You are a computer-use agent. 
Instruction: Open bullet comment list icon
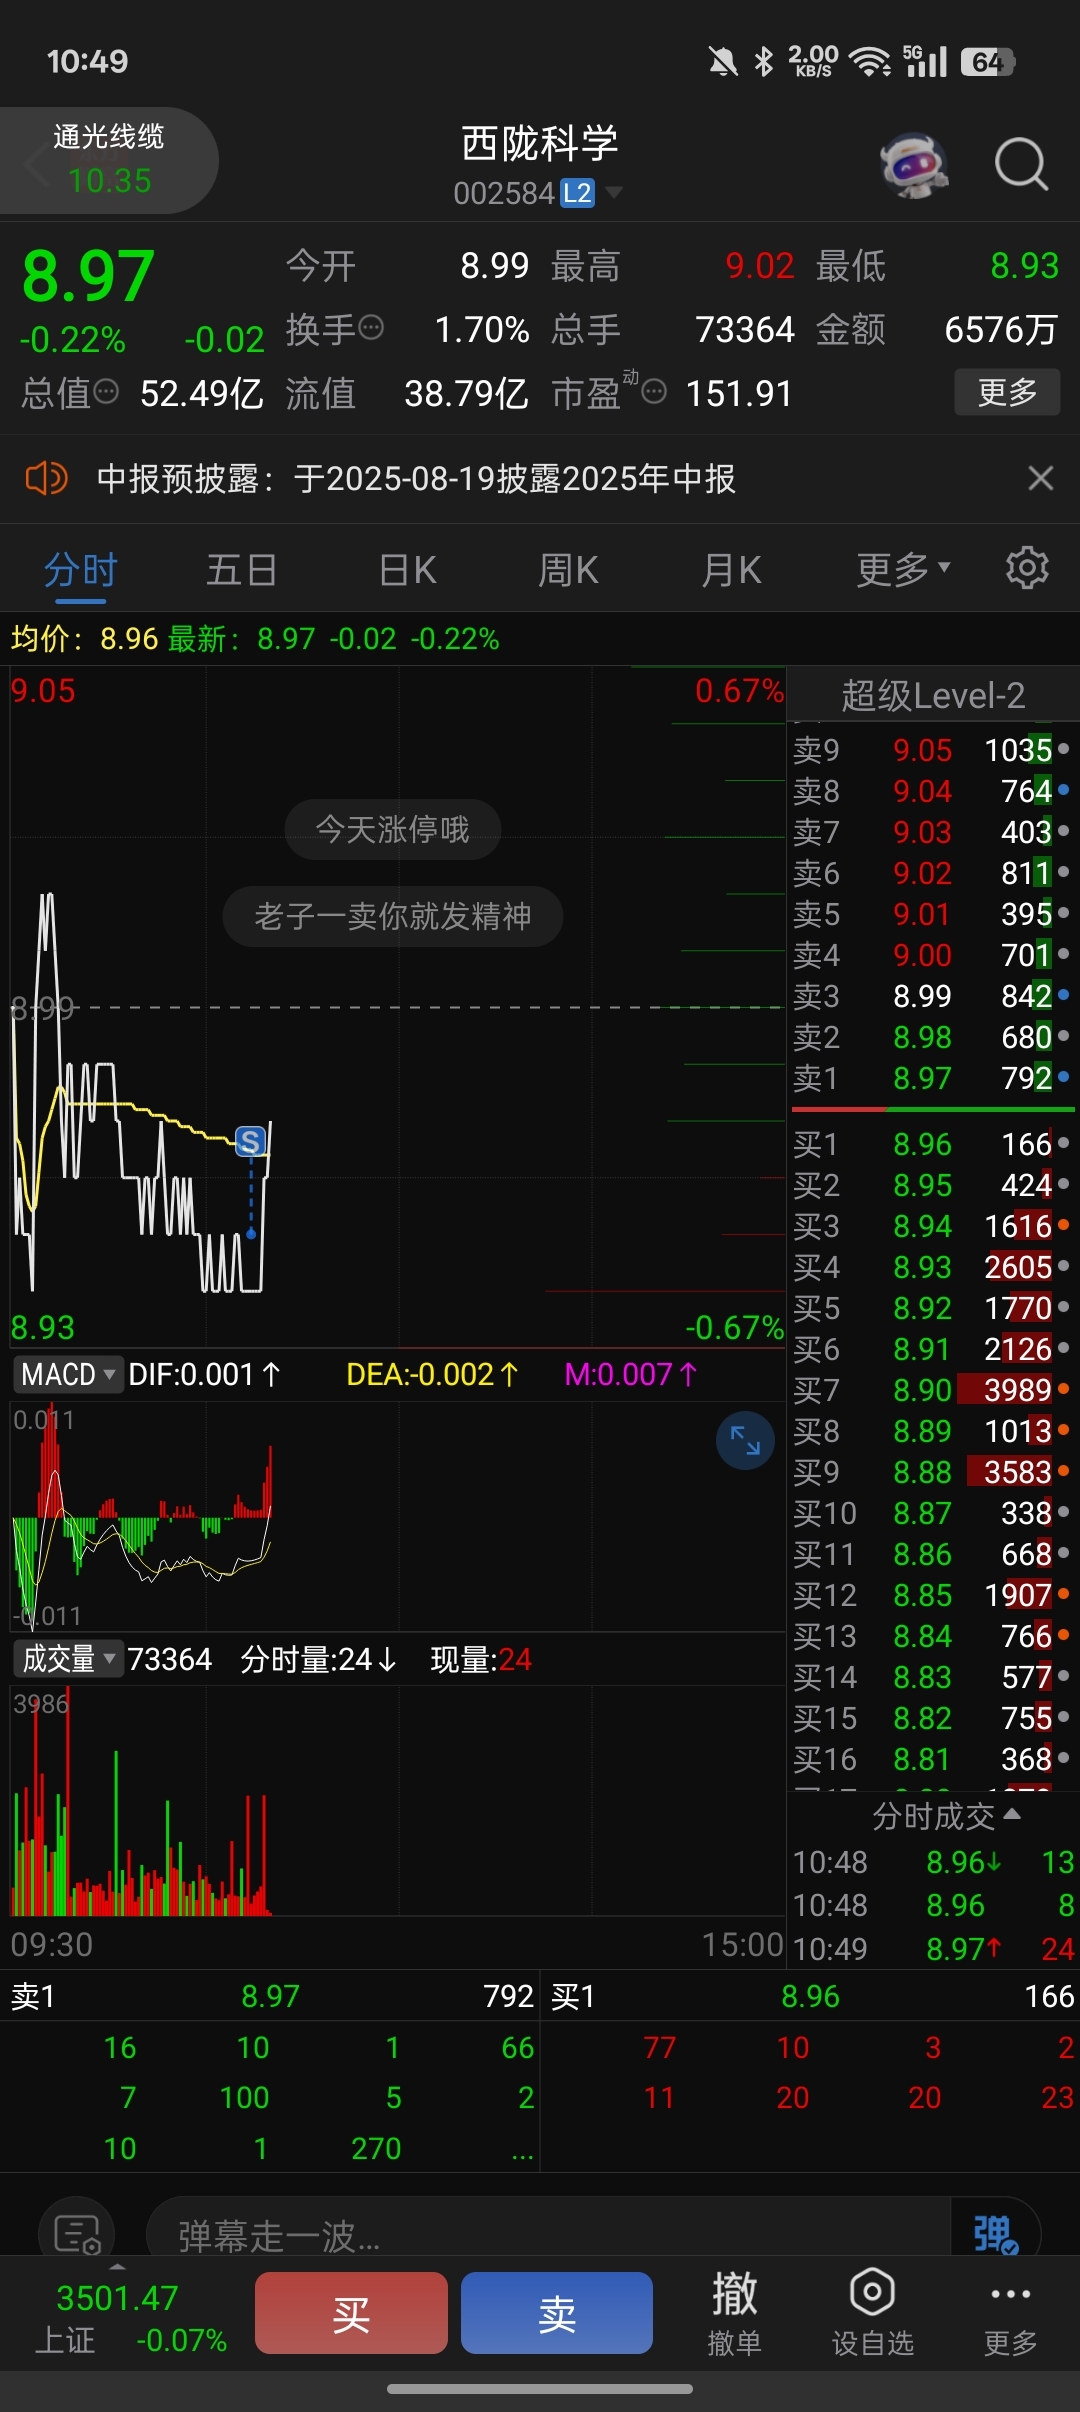(x=77, y=2233)
